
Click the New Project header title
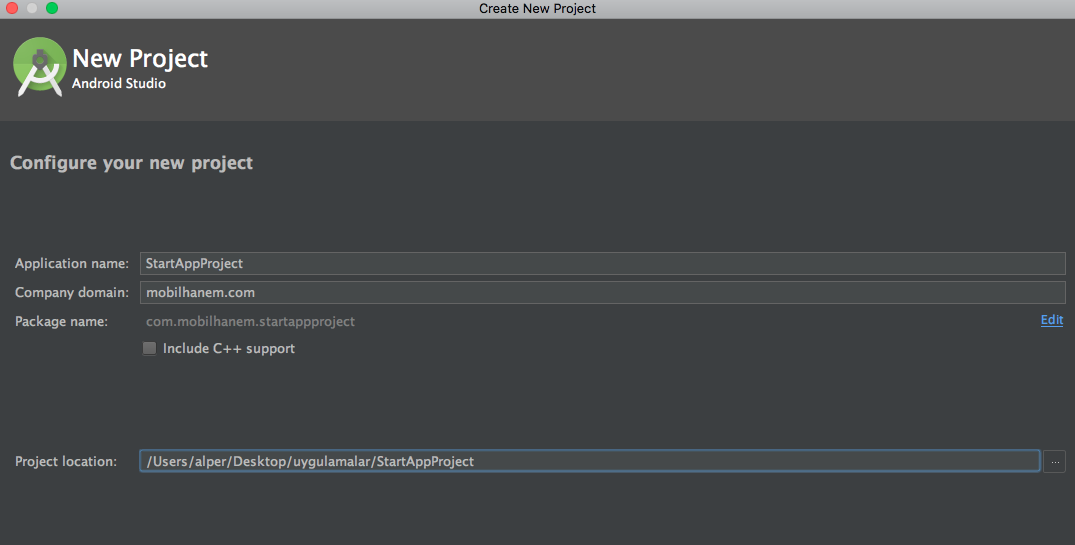point(140,58)
